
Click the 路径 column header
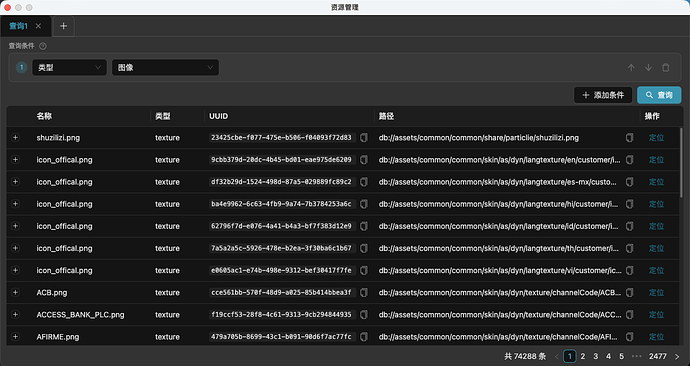tap(386, 116)
